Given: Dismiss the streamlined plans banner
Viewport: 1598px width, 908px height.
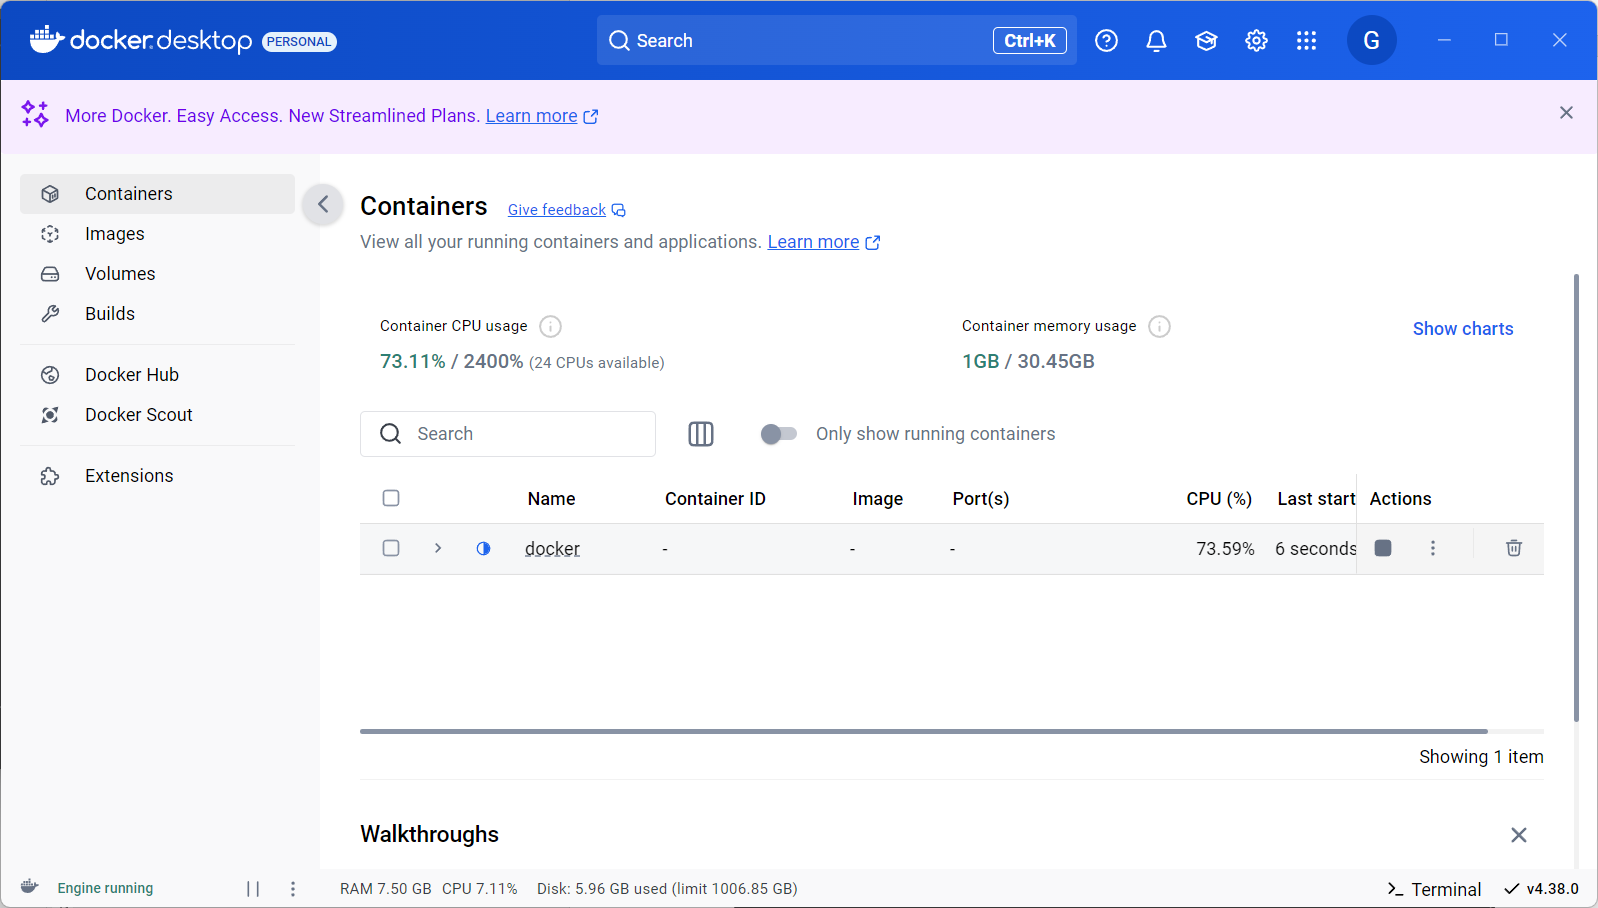Looking at the screenshot, I should pyautogui.click(x=1566, y=113).
